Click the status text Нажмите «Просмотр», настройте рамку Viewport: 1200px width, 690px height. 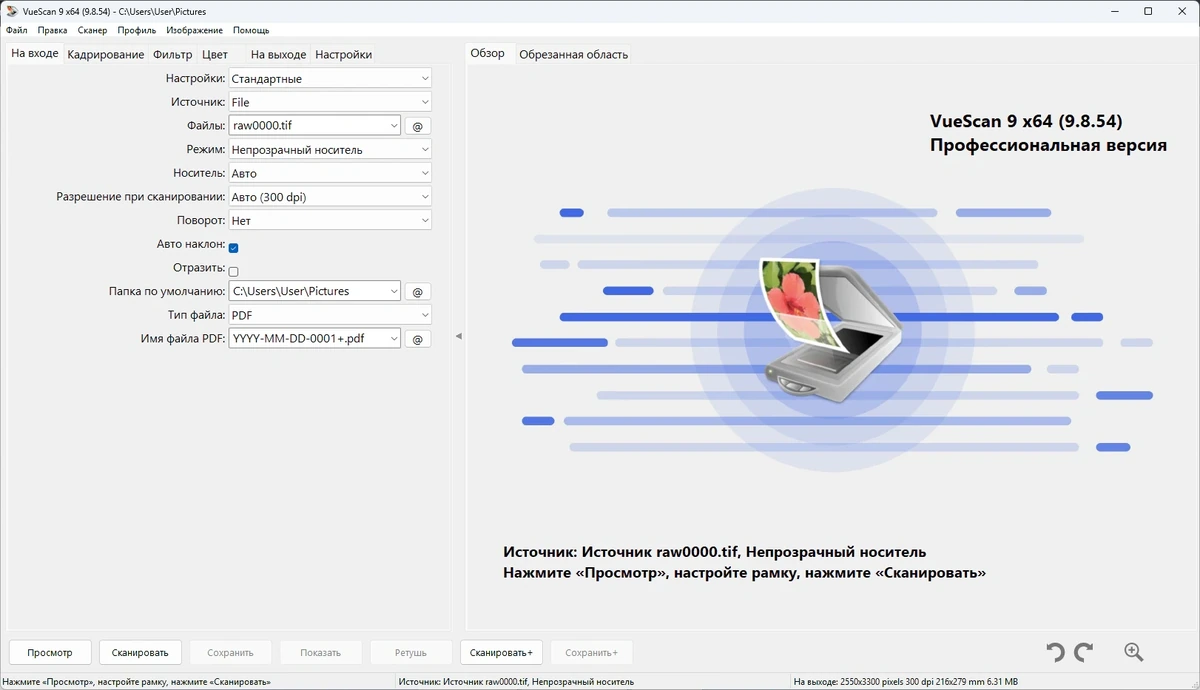coord(136,682)
